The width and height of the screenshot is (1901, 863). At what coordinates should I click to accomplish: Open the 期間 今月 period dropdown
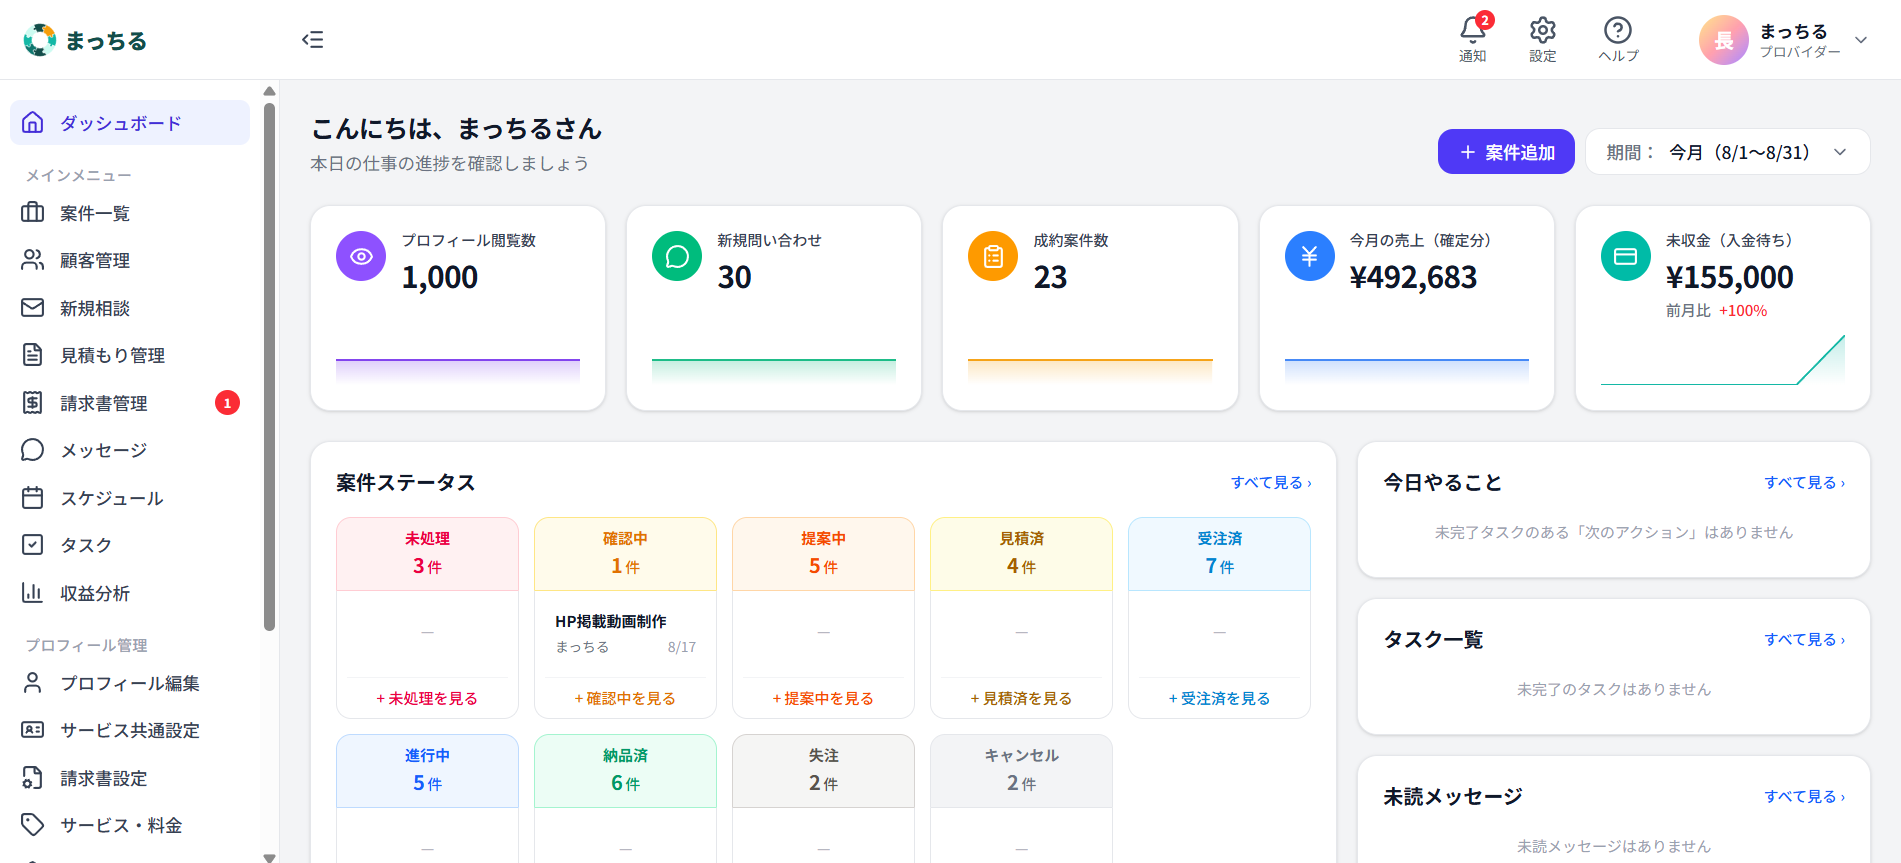[1728, 152]
